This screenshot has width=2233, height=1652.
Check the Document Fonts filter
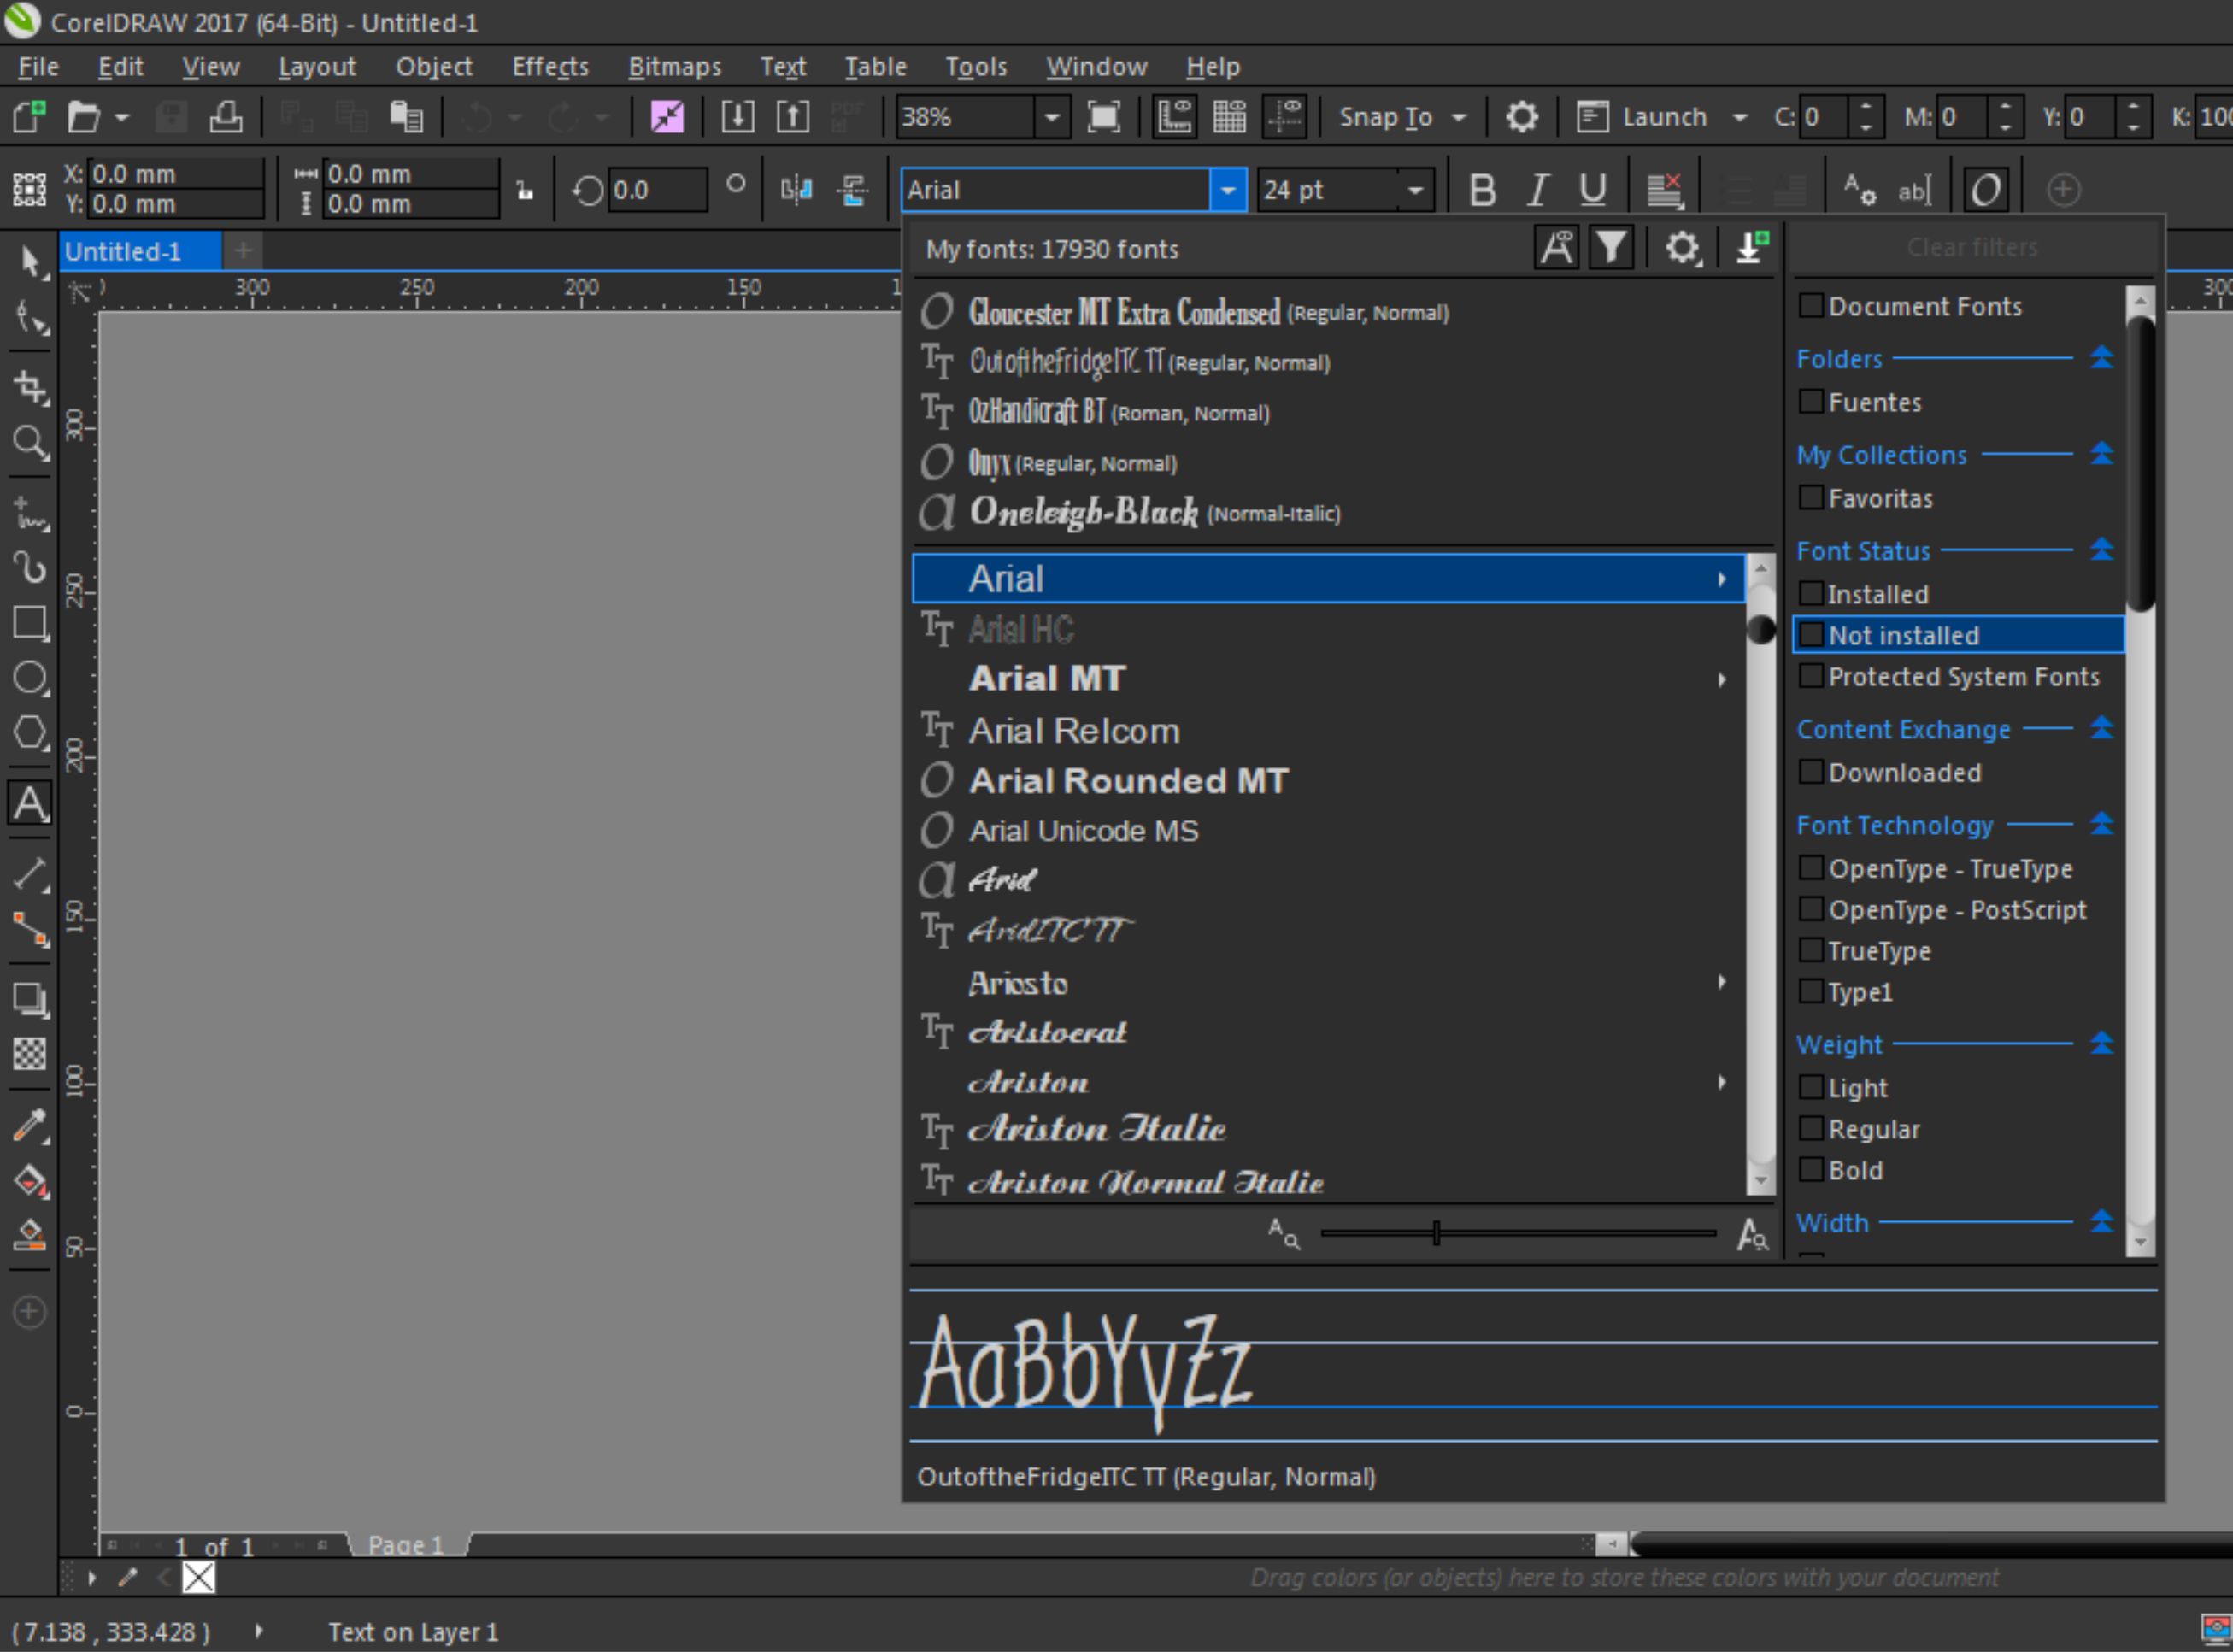(x=1811, y=305)
